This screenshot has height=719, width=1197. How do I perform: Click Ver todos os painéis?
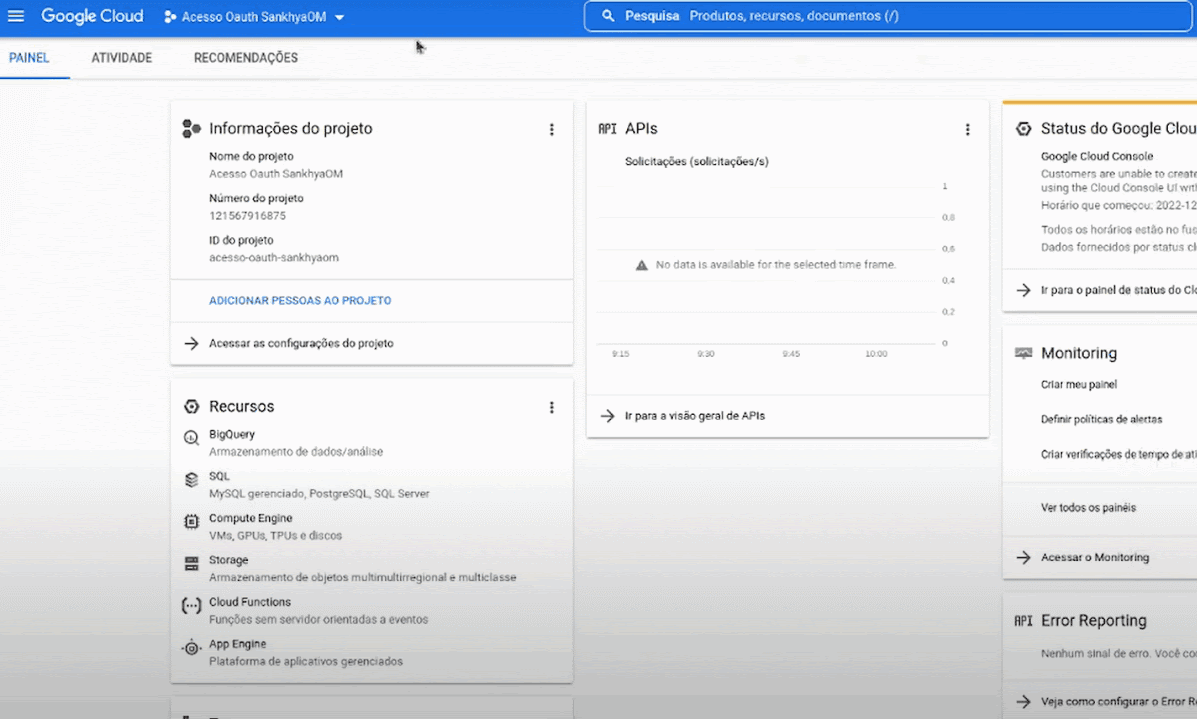tap(1089, 508)
